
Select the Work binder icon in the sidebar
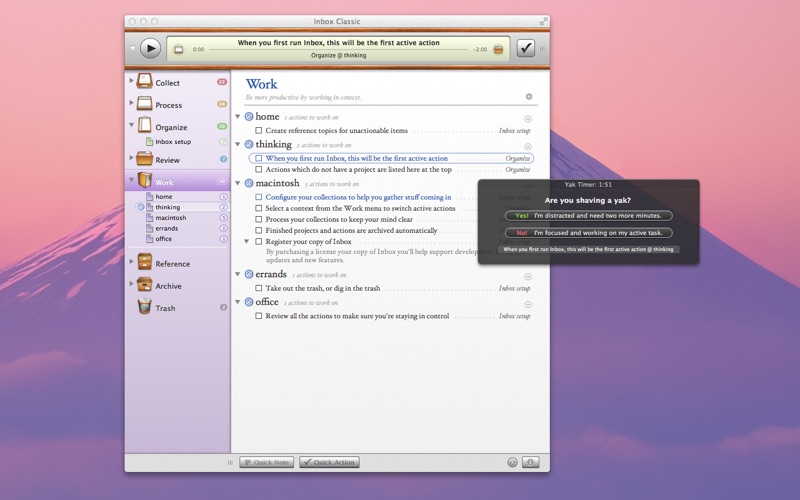pyautogui.click(x=144, y=181)
